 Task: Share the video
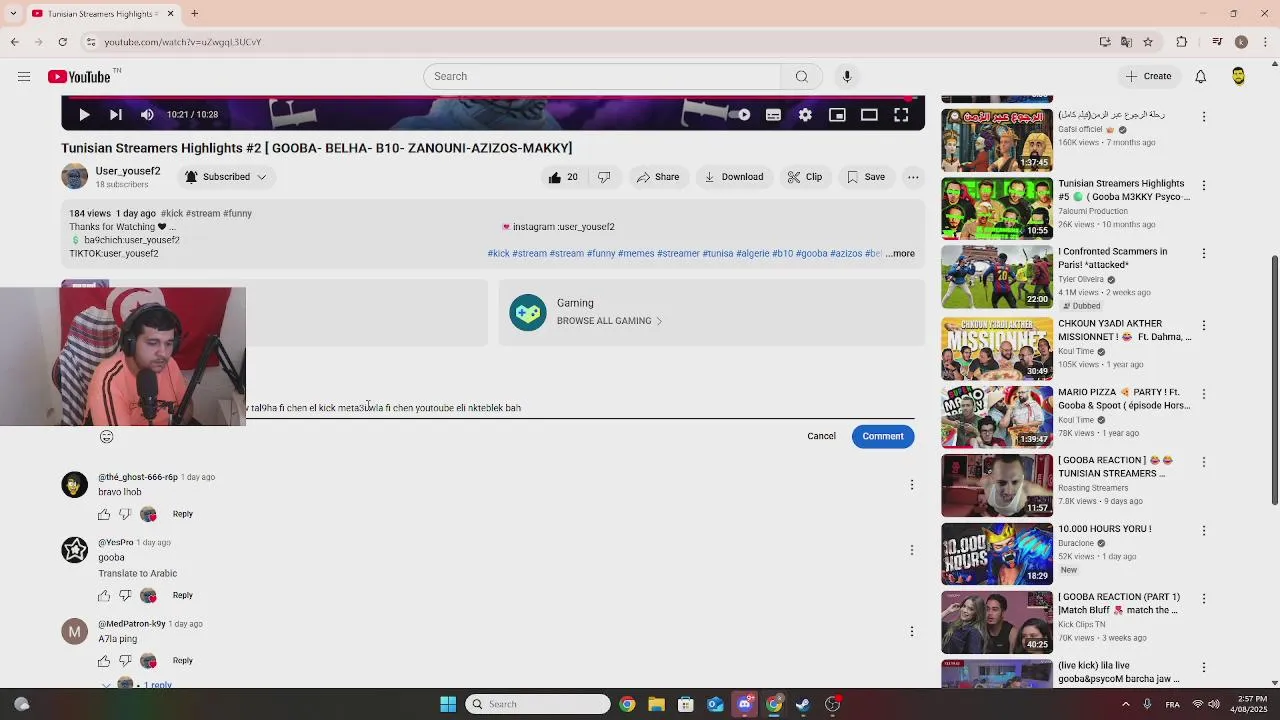[658, 177]
